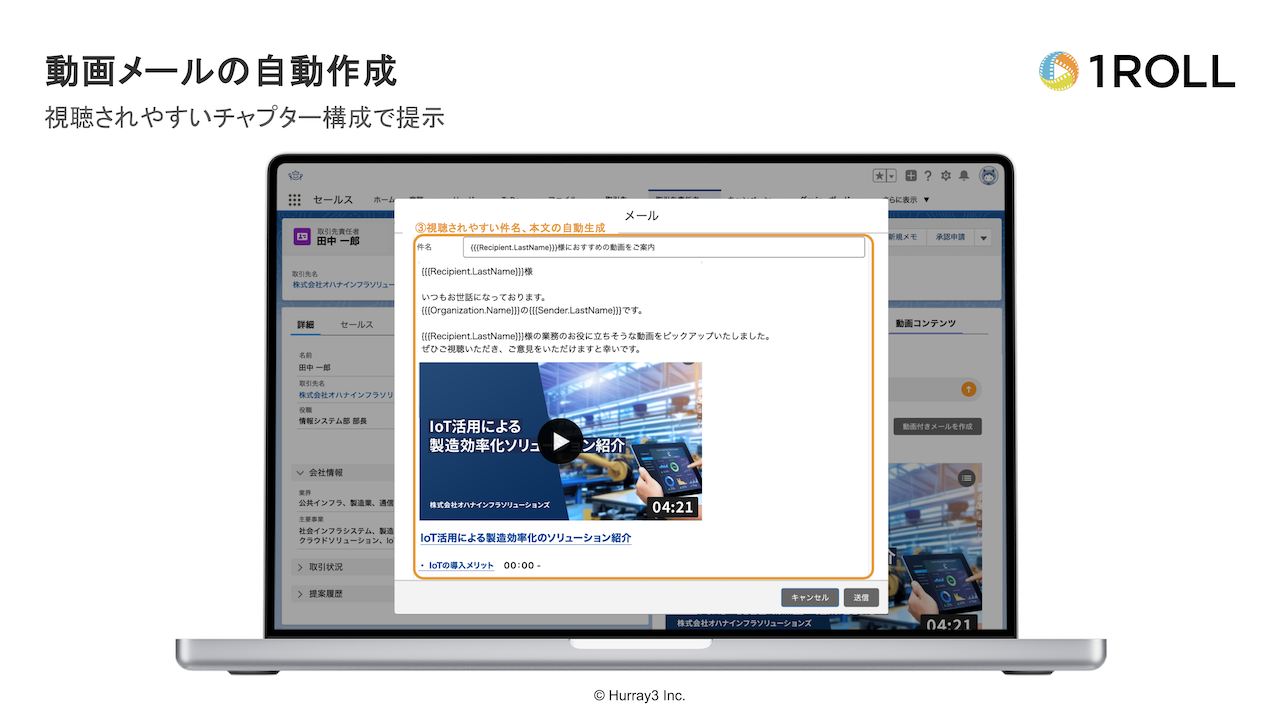This screenshot has height=720, width=1280.
Task: Open the setup gear icon
Action: tap(946, 175)
